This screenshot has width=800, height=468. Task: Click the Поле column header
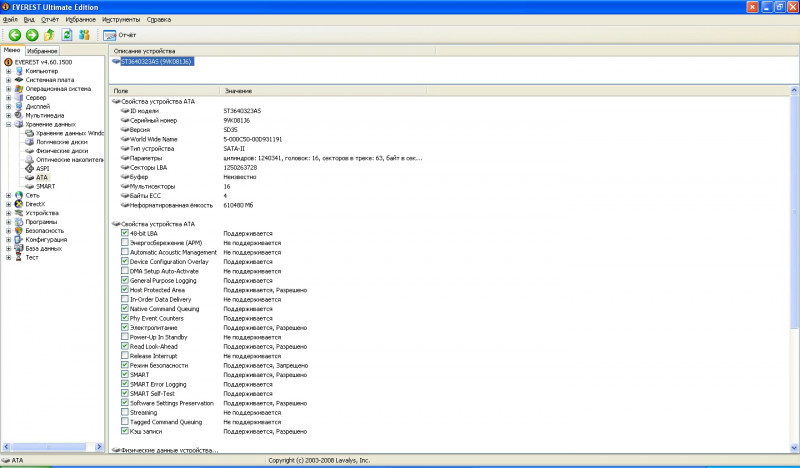[x=164, y=91]
